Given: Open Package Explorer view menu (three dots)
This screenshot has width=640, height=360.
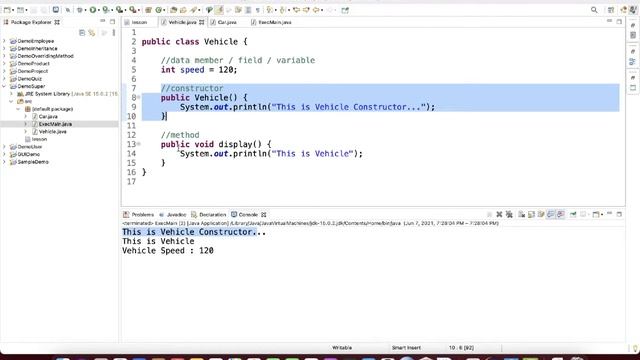Looking at the screenshot, I should (x=114, y=33).
